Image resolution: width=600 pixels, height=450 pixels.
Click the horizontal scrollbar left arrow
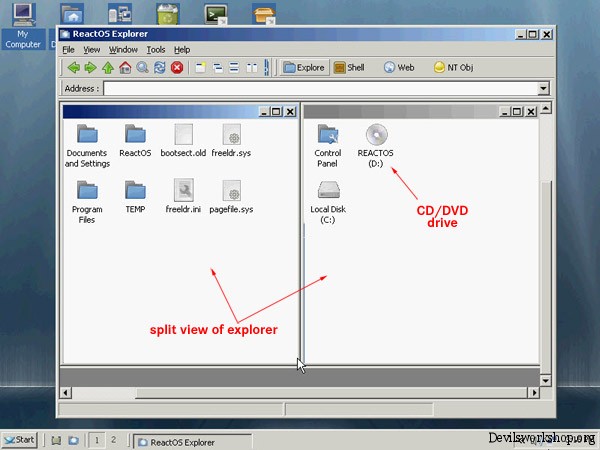tap(65, 393)
